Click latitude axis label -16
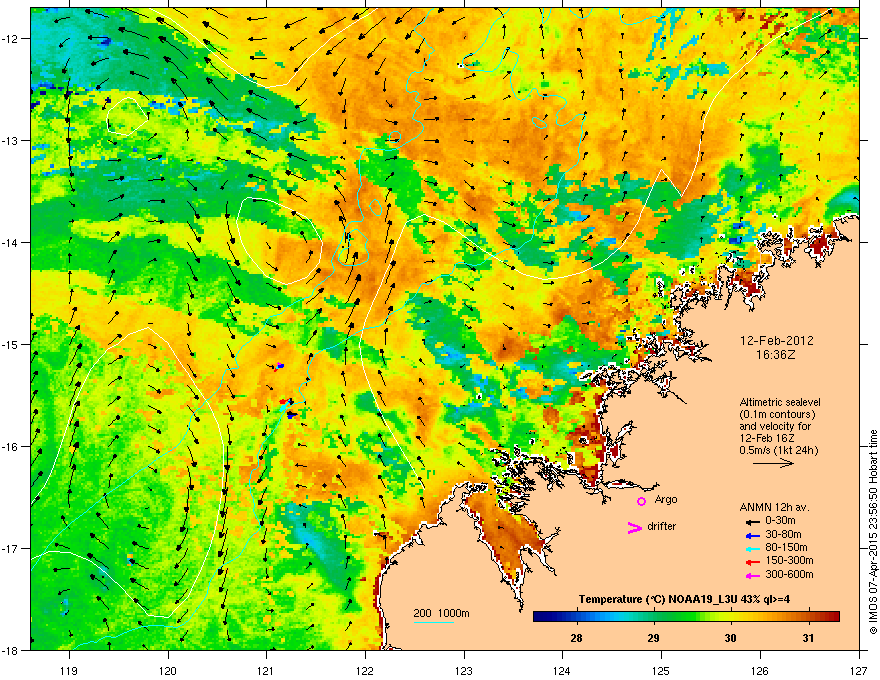 point(11,447)
